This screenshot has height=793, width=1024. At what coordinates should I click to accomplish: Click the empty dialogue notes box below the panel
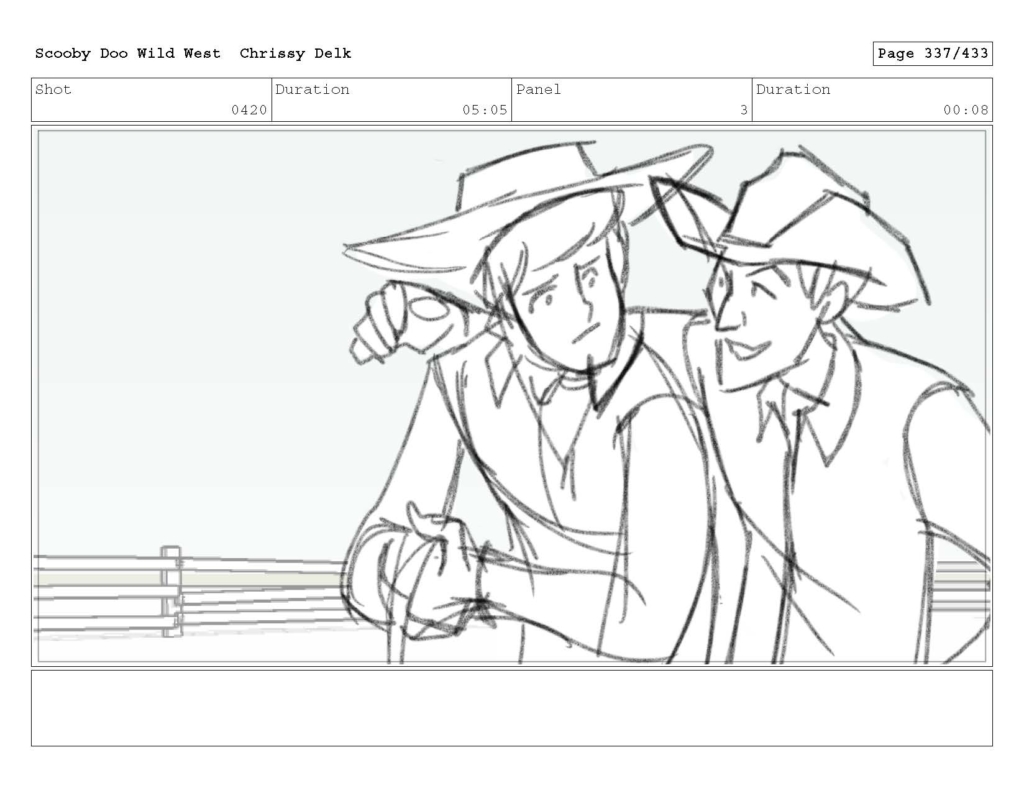(512, 708)
